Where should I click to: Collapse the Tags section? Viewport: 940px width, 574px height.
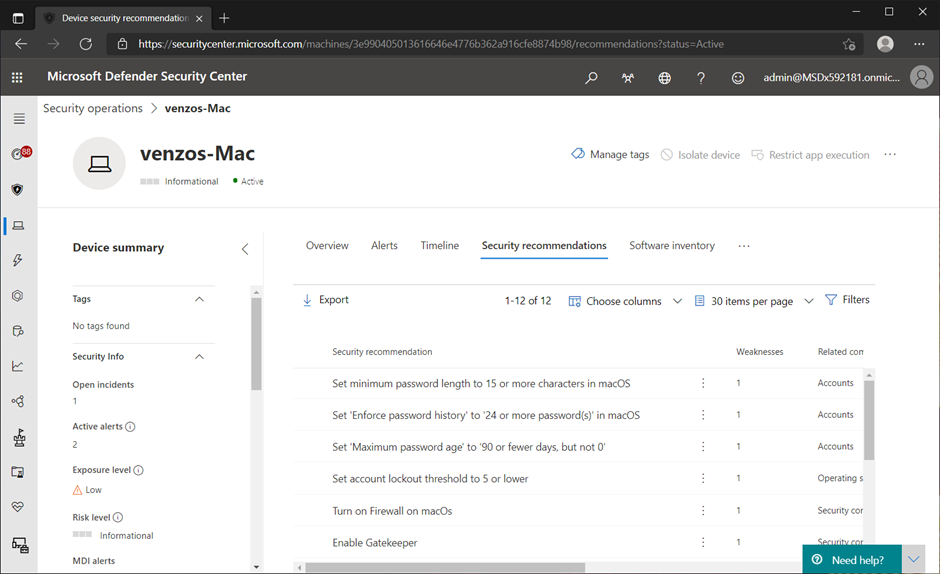pos(200,299)
